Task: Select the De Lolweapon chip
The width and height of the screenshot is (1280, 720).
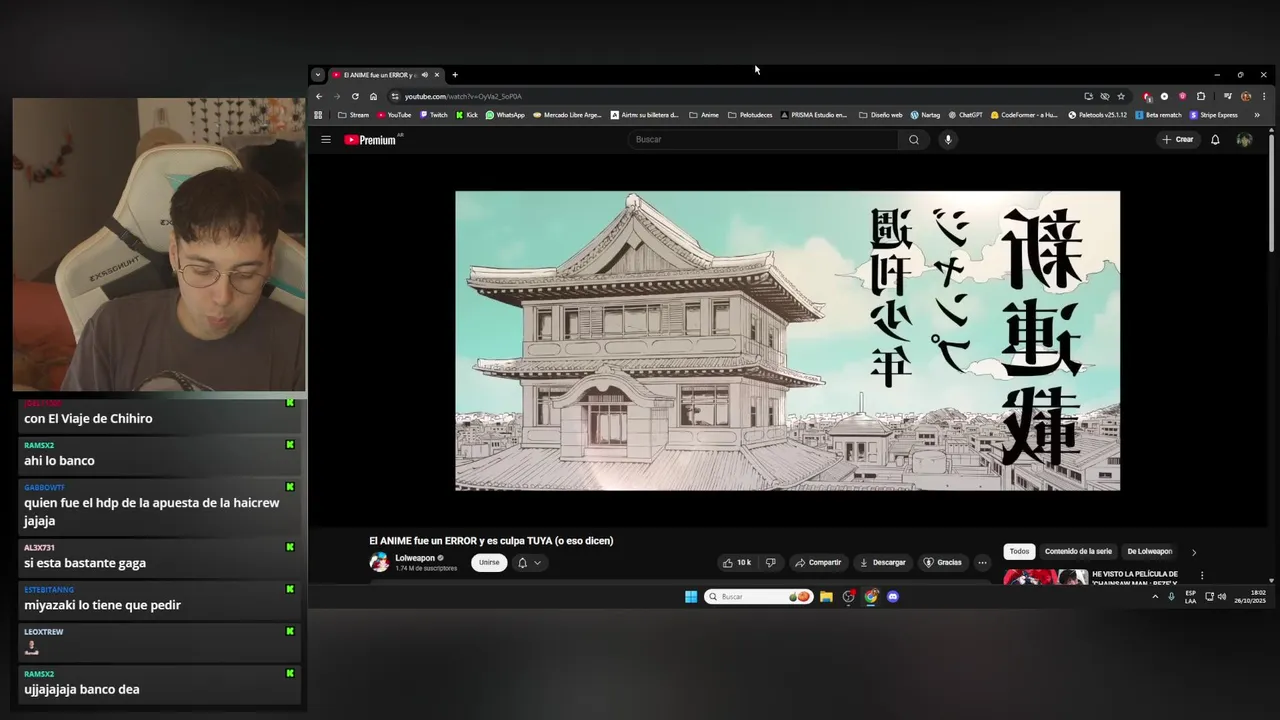Action: point(1149,552)
